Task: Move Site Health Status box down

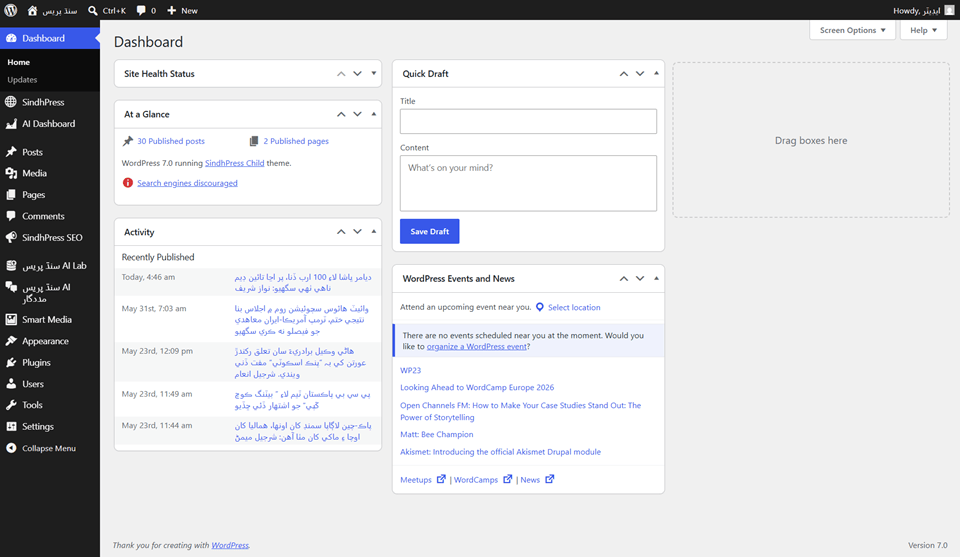Action: pyautogui.click(x=358, y=73)
